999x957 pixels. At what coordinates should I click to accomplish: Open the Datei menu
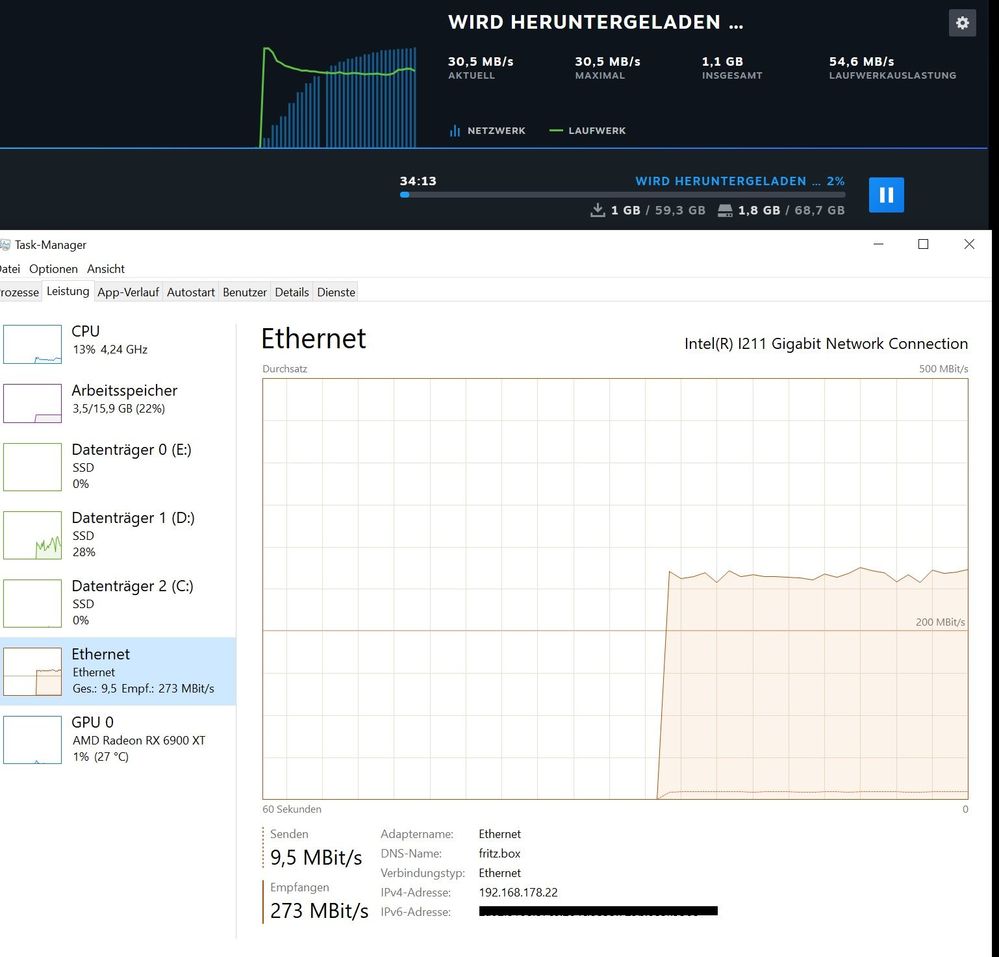[10, 269]
